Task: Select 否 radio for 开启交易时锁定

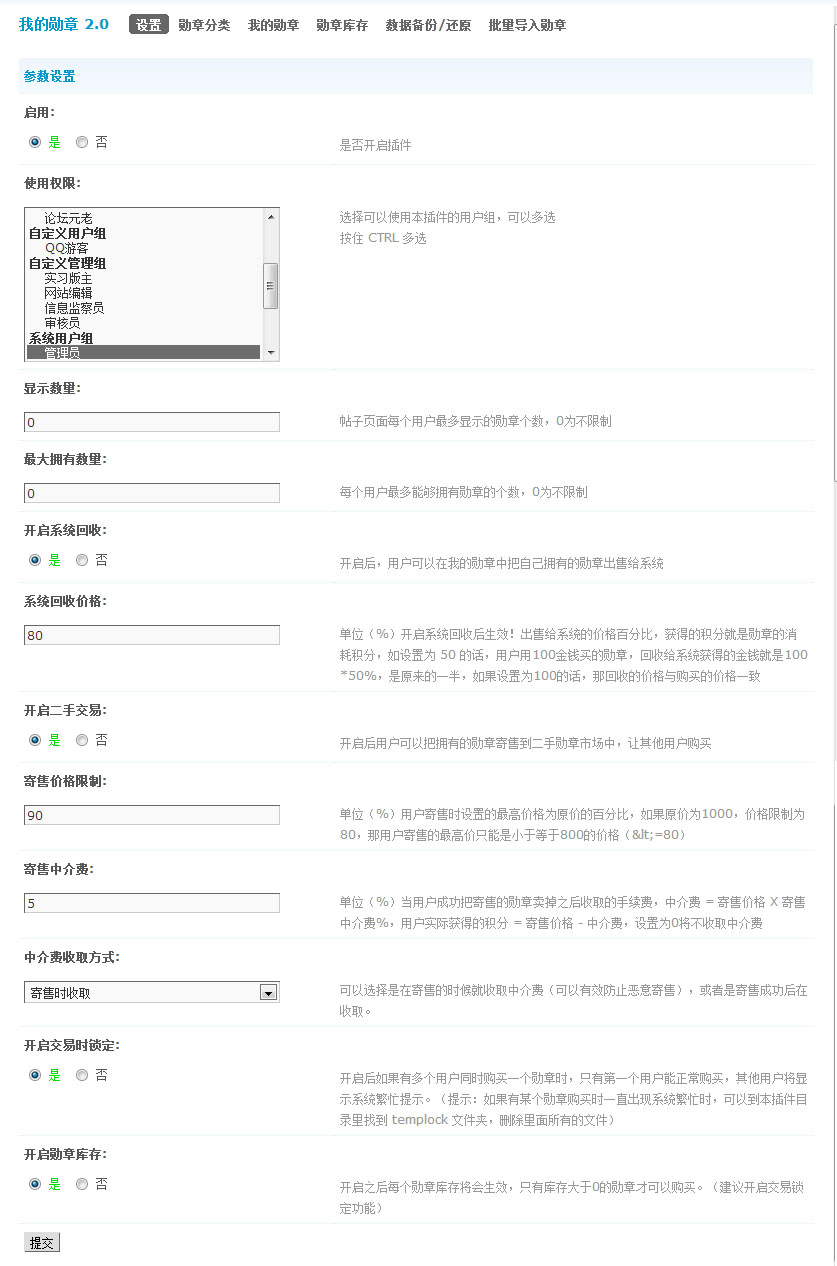Action: pyautogui.click(x=82, y=1075)
